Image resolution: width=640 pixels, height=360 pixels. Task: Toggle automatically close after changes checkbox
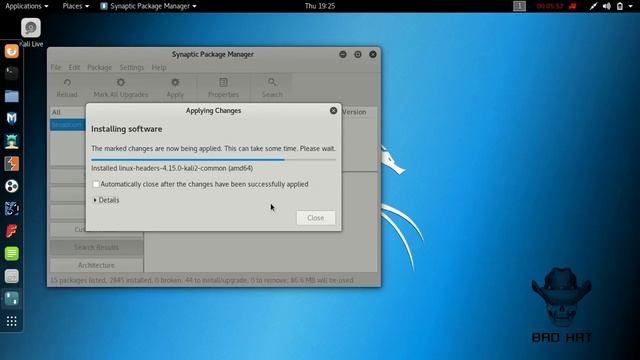(x=96, y=184)
